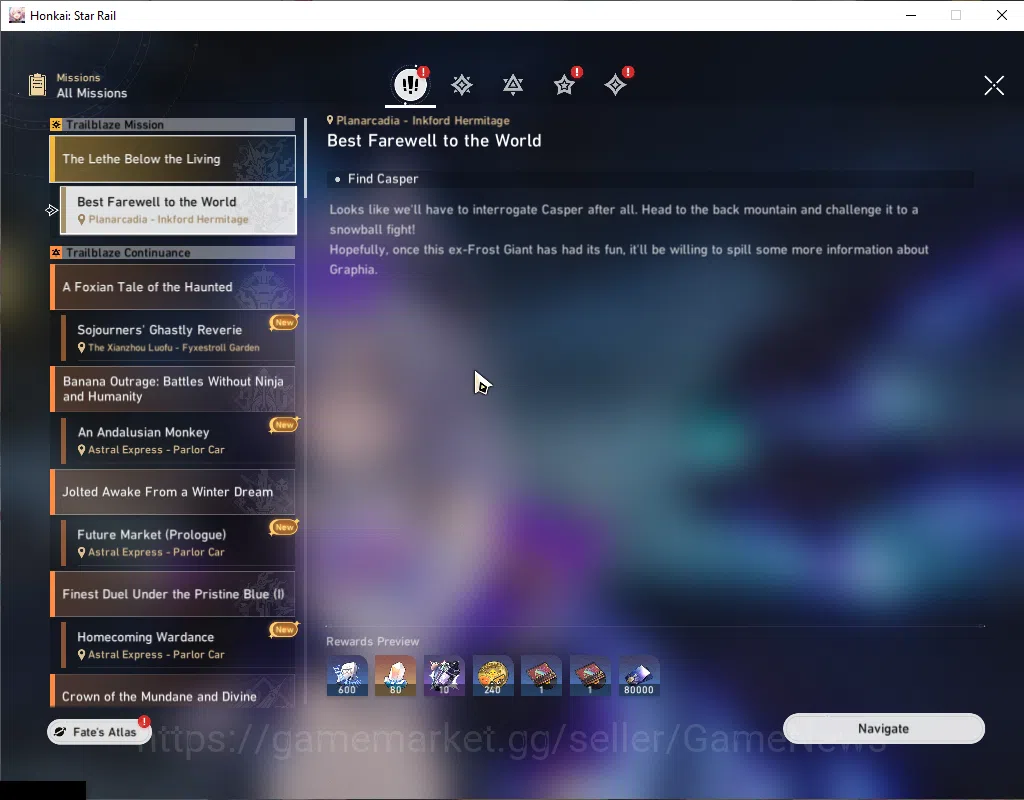Collapse the Trailblaze Mission section header
This screenshot has height=800, width=1024.
[173, 125]
